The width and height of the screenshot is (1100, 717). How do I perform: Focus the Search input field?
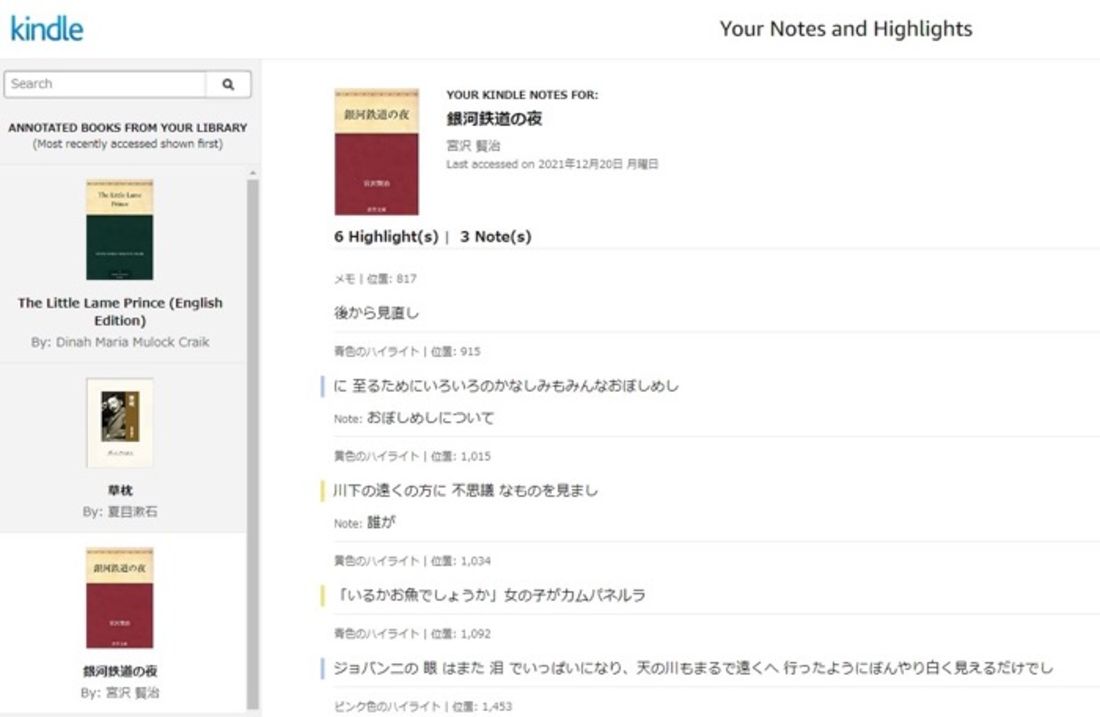tap(105, 84)
